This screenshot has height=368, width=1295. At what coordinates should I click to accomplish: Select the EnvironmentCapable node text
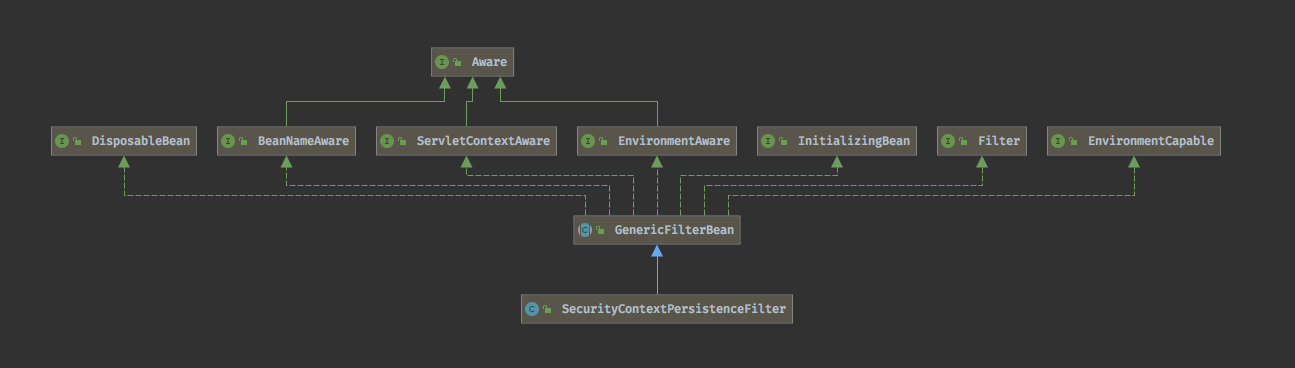[x=1151, y=141]
